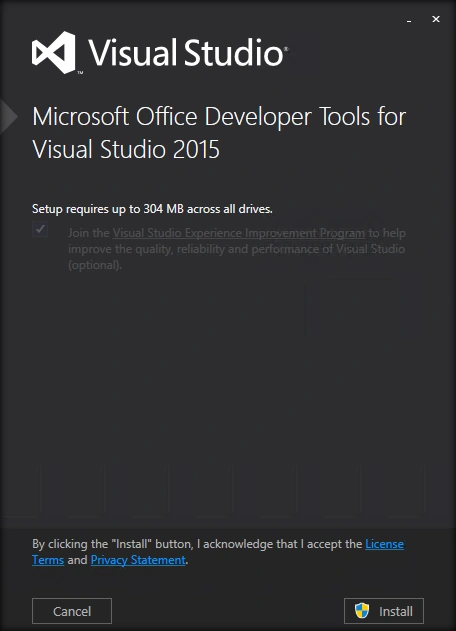
Task: Click the Cancel button
Action: (x=72, y=611)
